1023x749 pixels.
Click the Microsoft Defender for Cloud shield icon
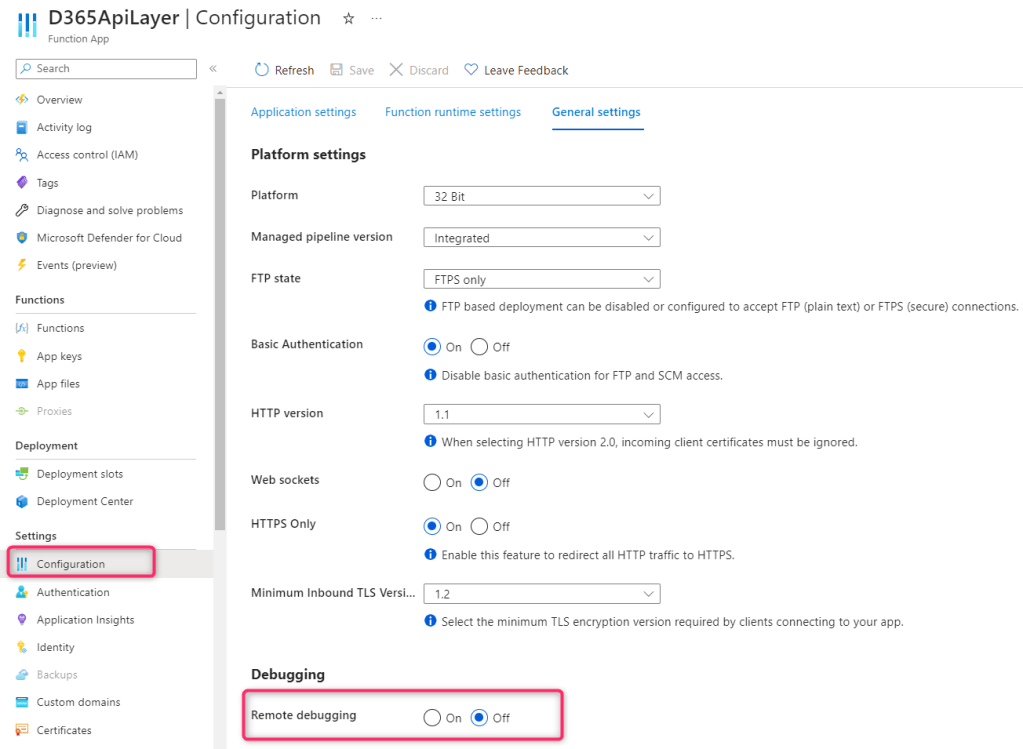(x=22, y=238)
